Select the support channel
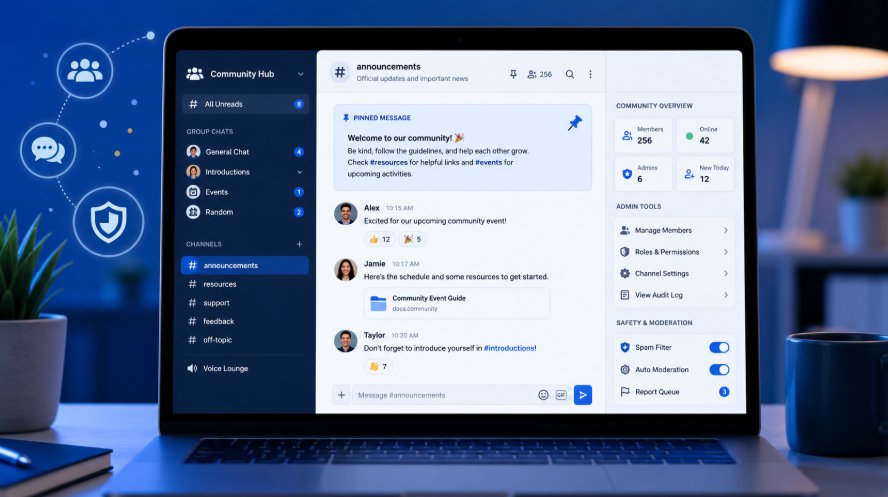The width and height of the screenshot is (888, 497). pos(245,303)
